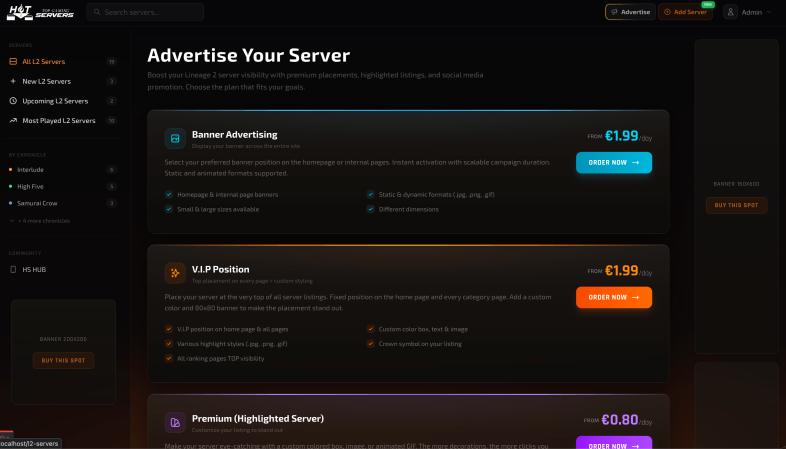Expand the Admin account dropdown chevron

point(769,12)
